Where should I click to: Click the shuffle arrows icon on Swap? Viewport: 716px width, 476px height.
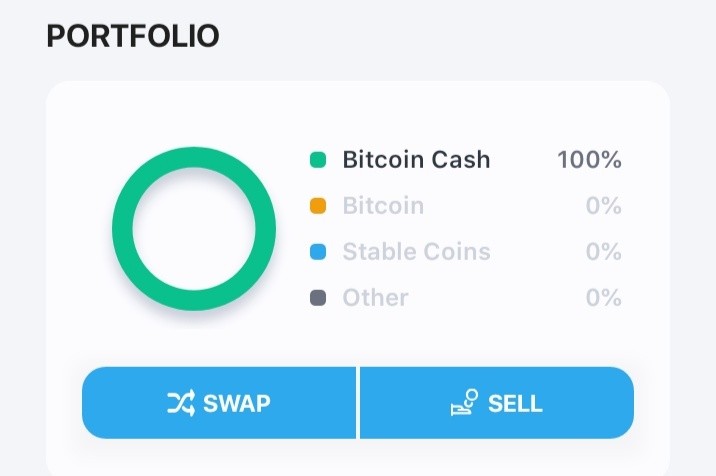[x=181, y=403]
